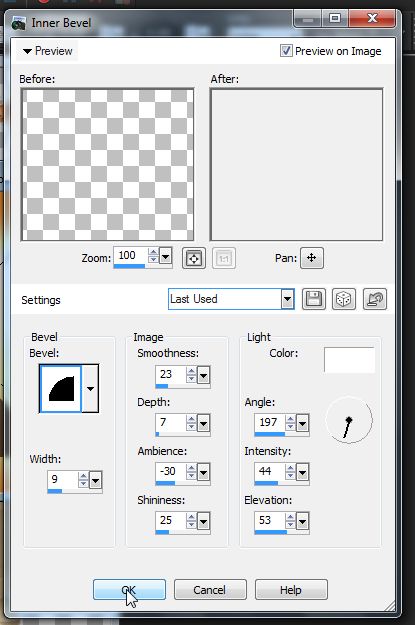Click the Cancel button
The image size is (415, 625).
[210, 590]
